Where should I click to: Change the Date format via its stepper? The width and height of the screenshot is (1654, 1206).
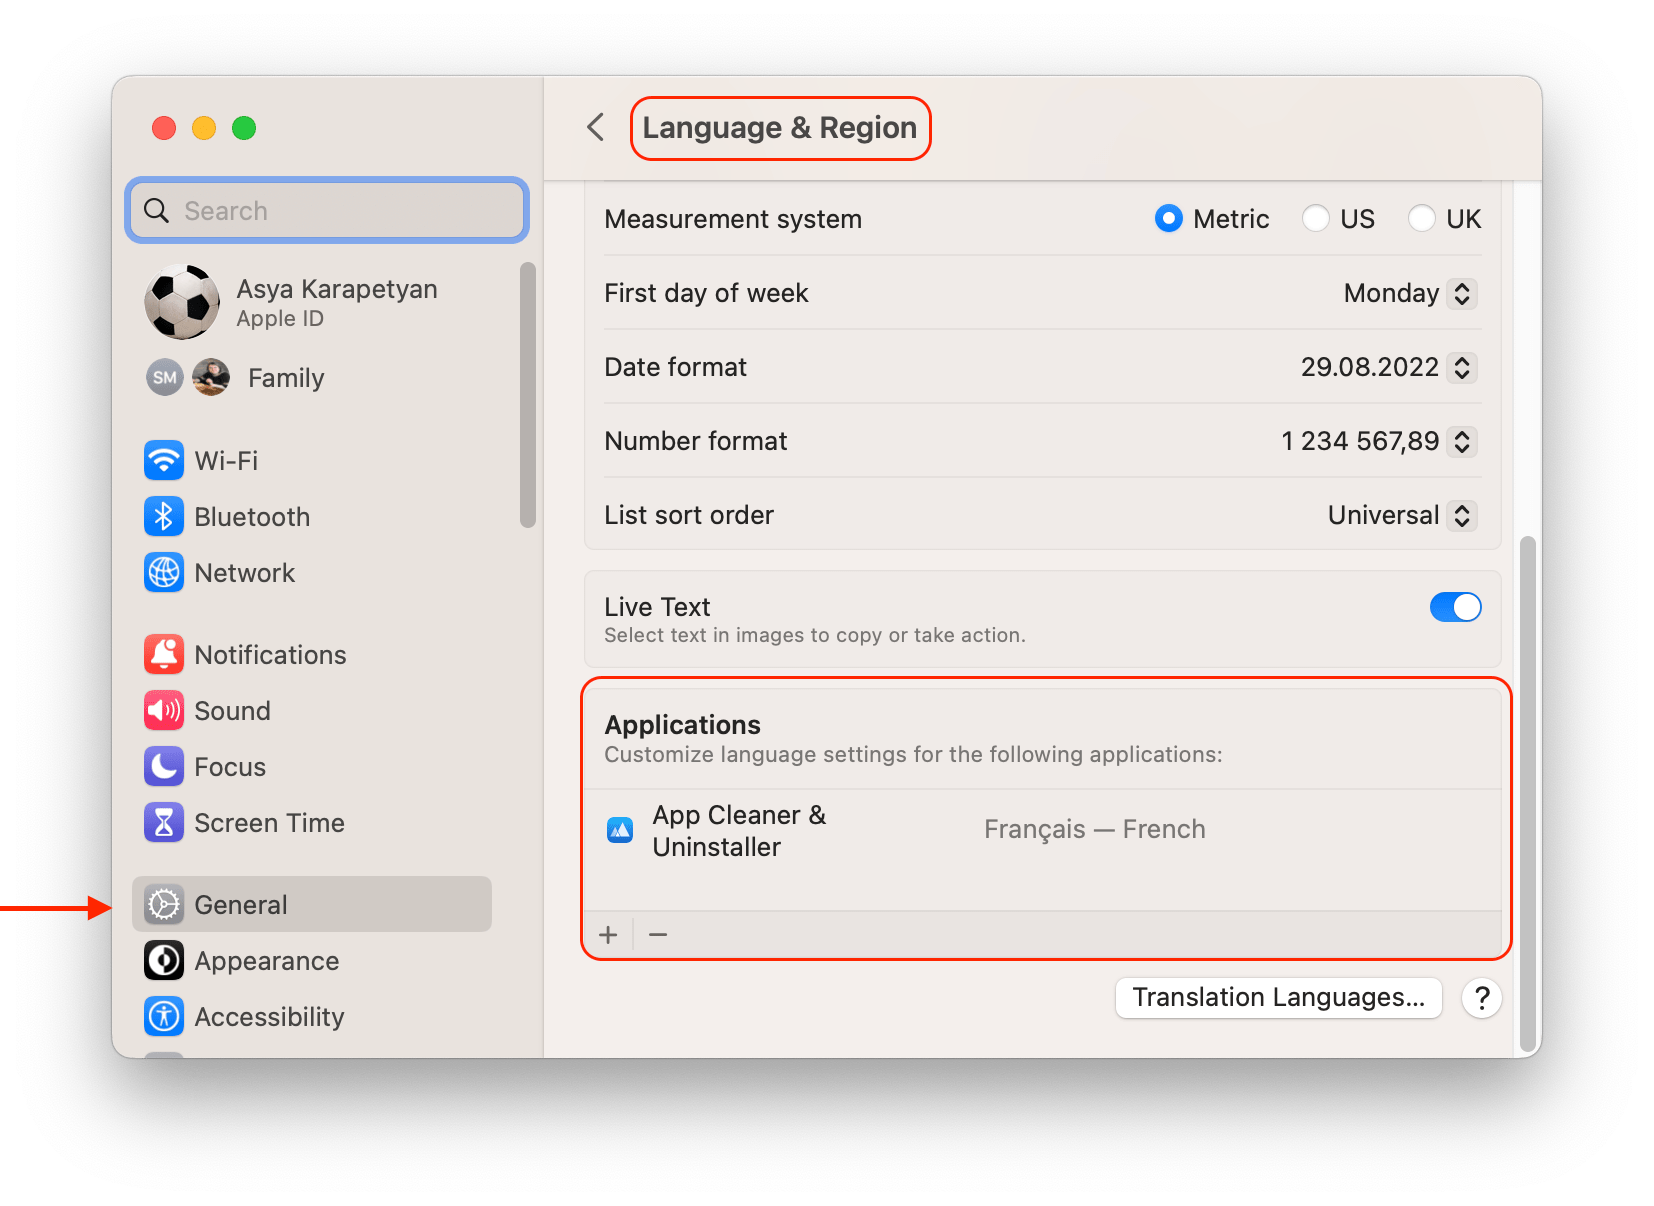tap(1461, 367)
